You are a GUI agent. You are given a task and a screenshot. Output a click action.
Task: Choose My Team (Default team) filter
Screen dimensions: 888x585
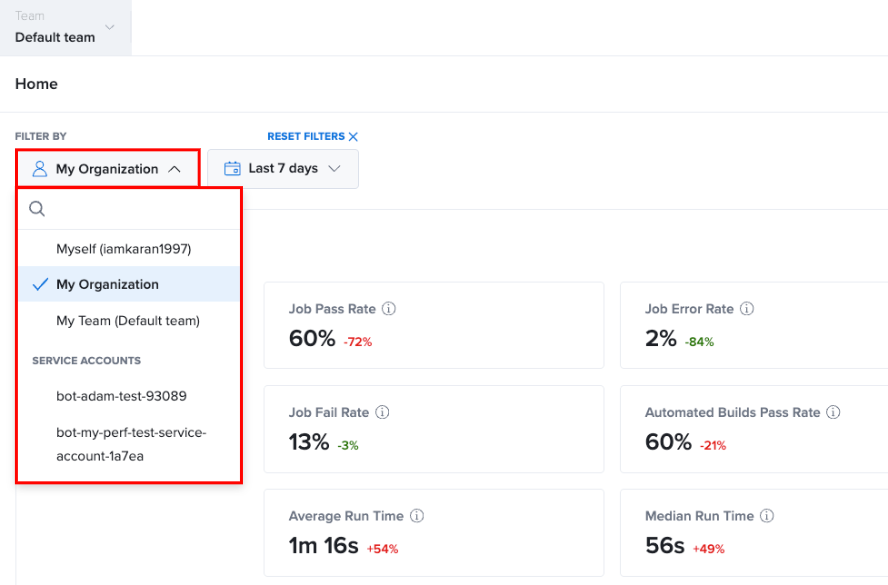(129, 321)
